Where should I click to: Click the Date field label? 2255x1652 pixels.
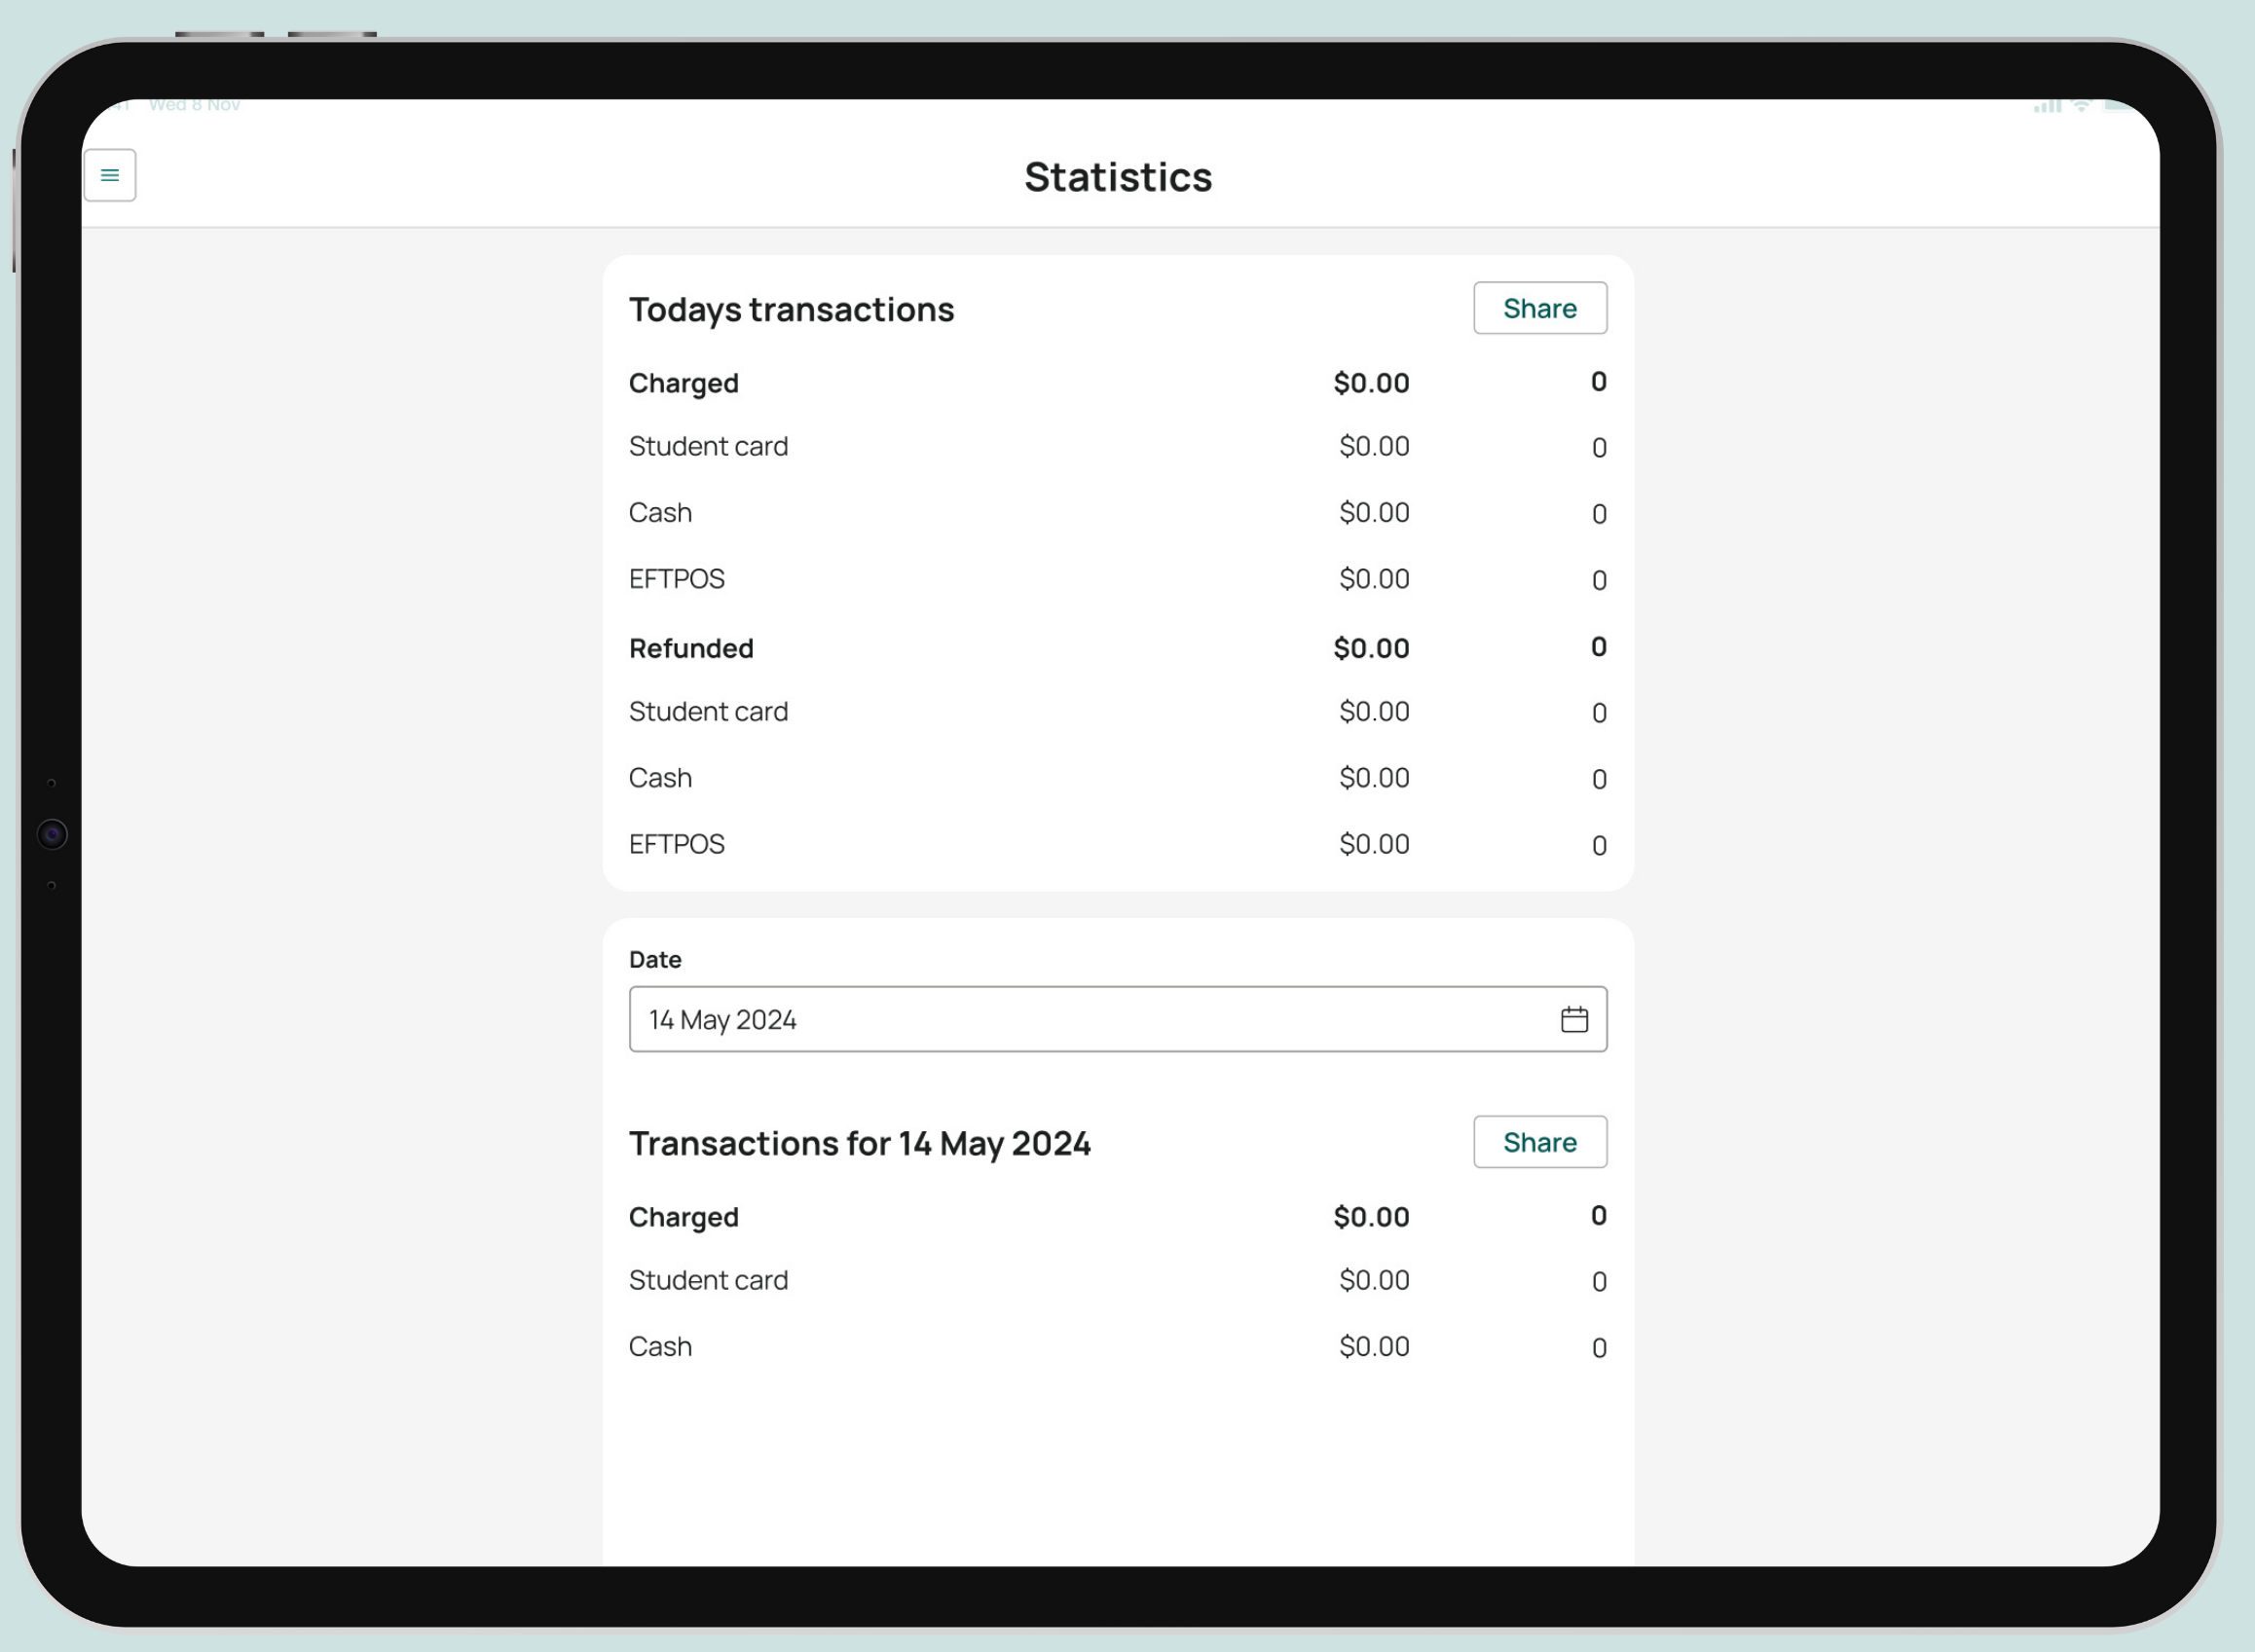655,960
